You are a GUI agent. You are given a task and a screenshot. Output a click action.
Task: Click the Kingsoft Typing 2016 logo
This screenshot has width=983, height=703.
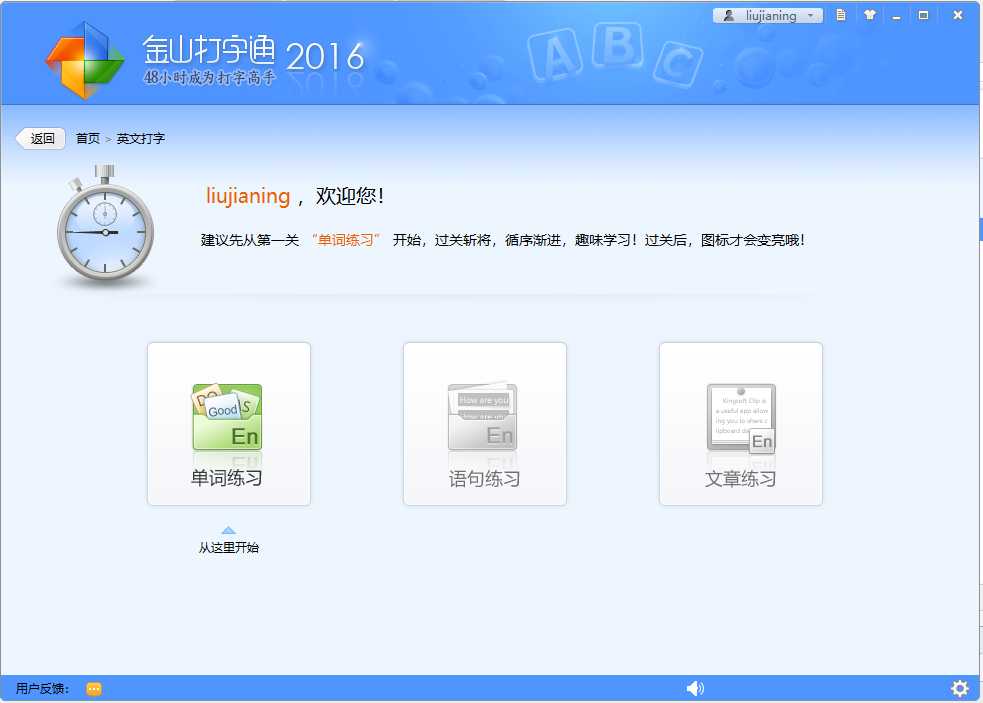[85, 60]
